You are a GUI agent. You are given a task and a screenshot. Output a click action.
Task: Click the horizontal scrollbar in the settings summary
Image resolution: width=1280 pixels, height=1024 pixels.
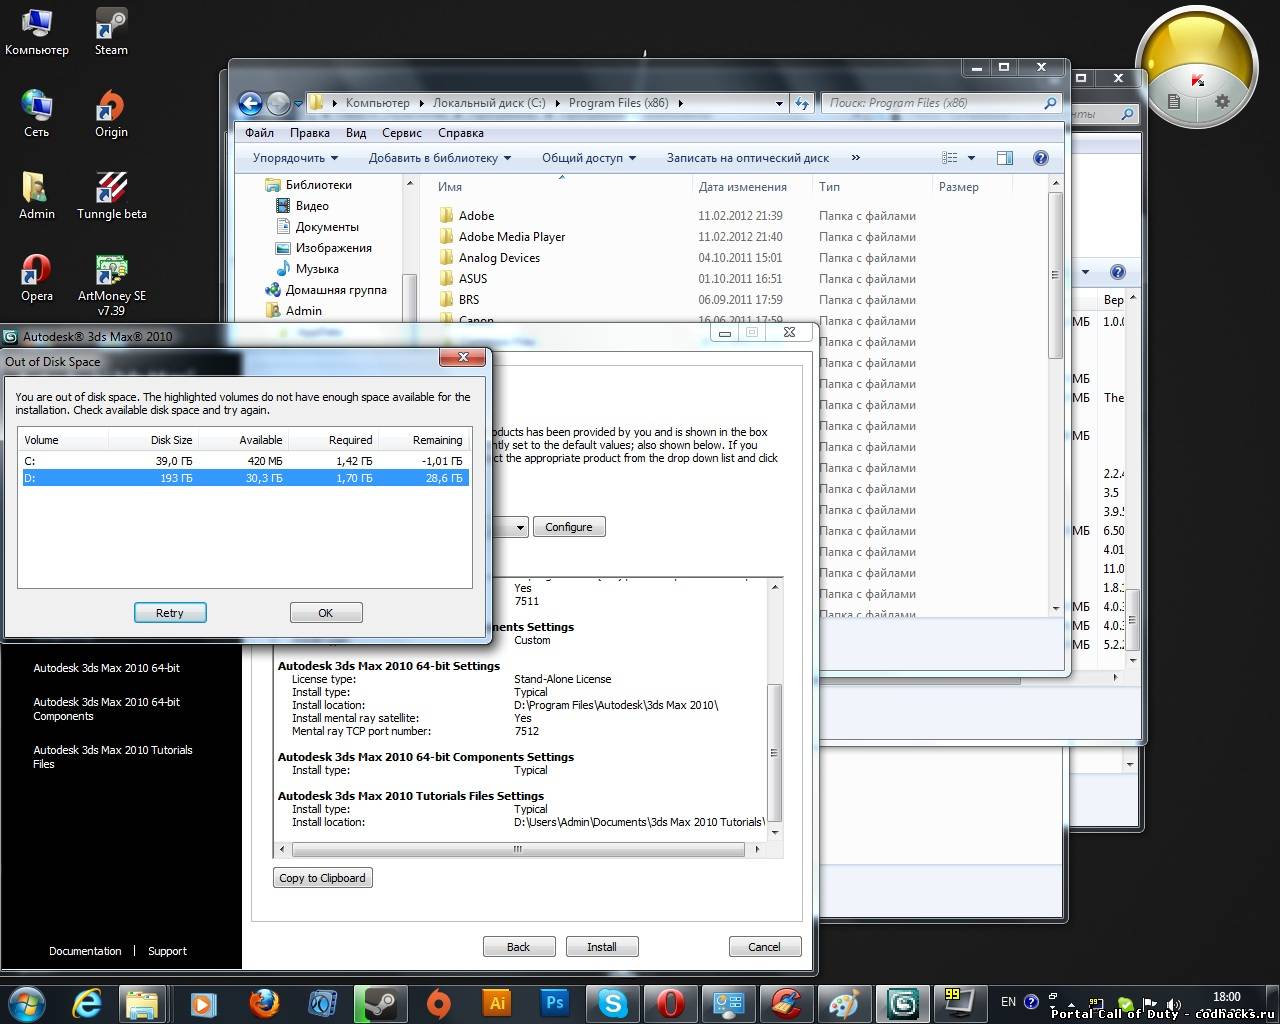point(518,850)
